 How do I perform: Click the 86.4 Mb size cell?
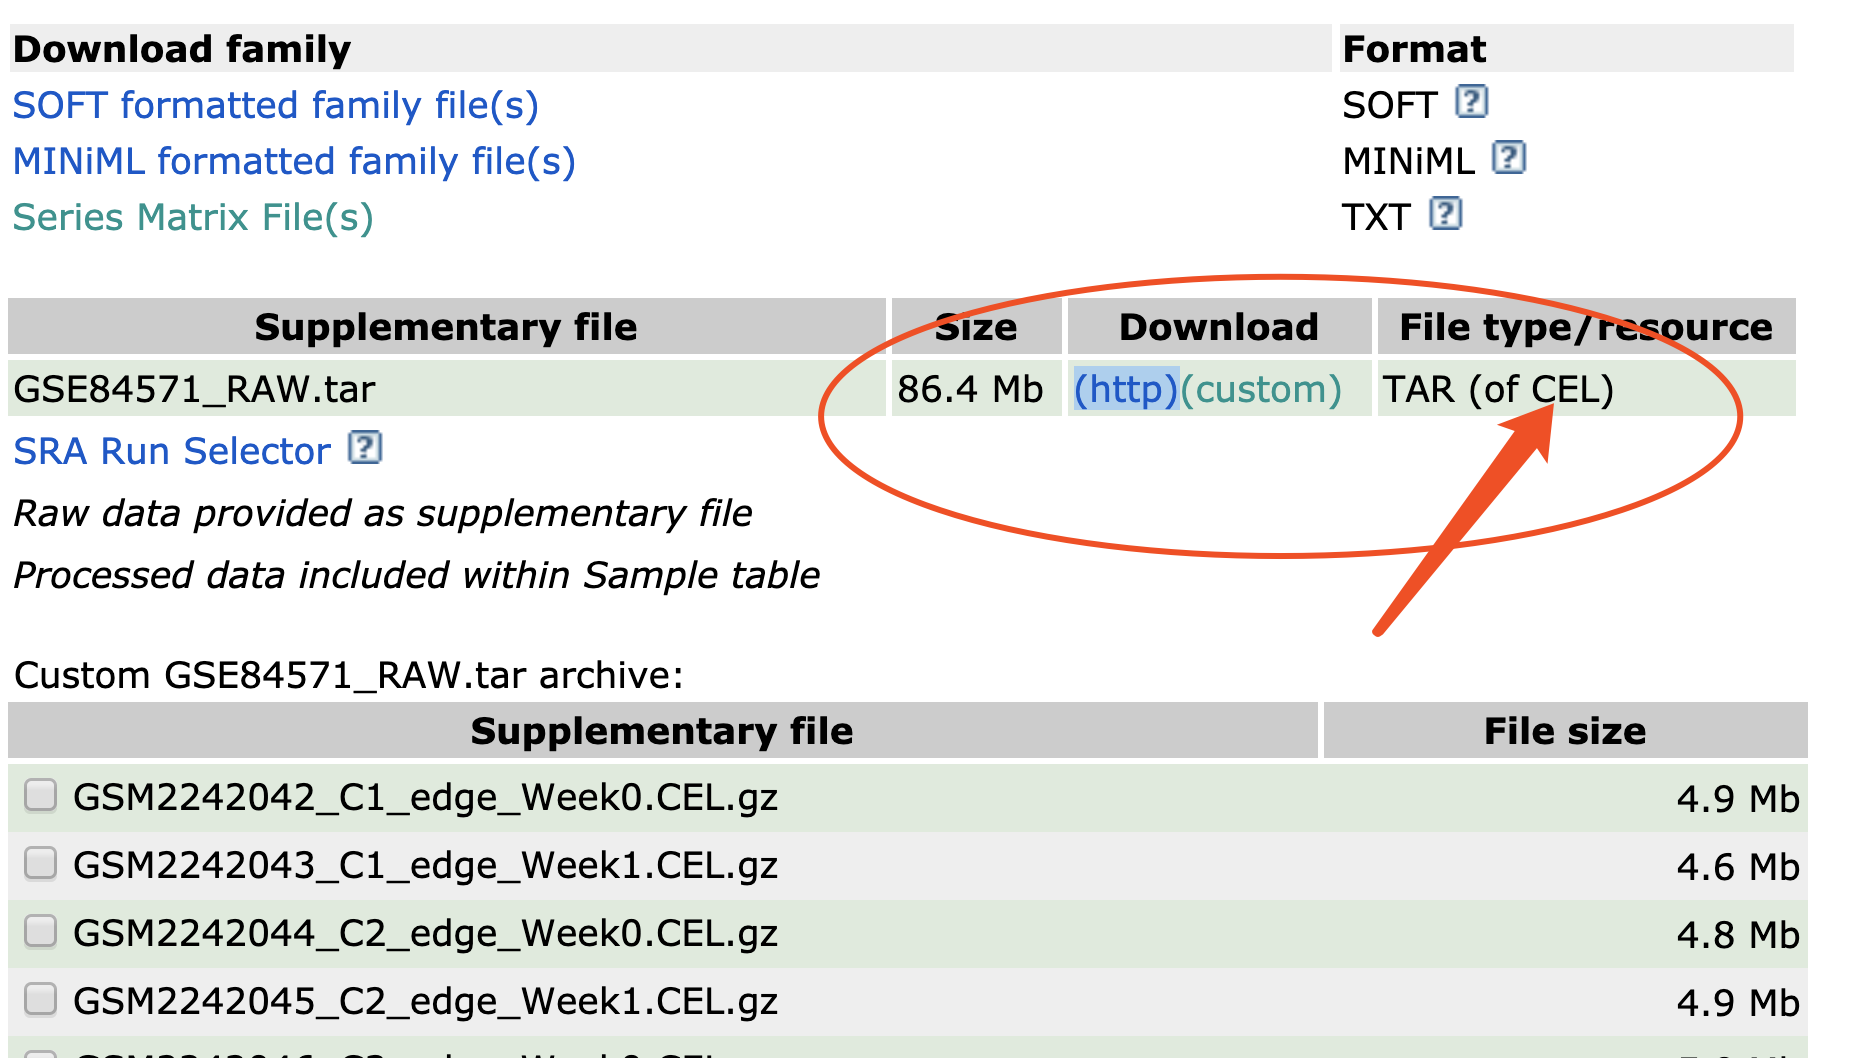[x=976, y=389]
